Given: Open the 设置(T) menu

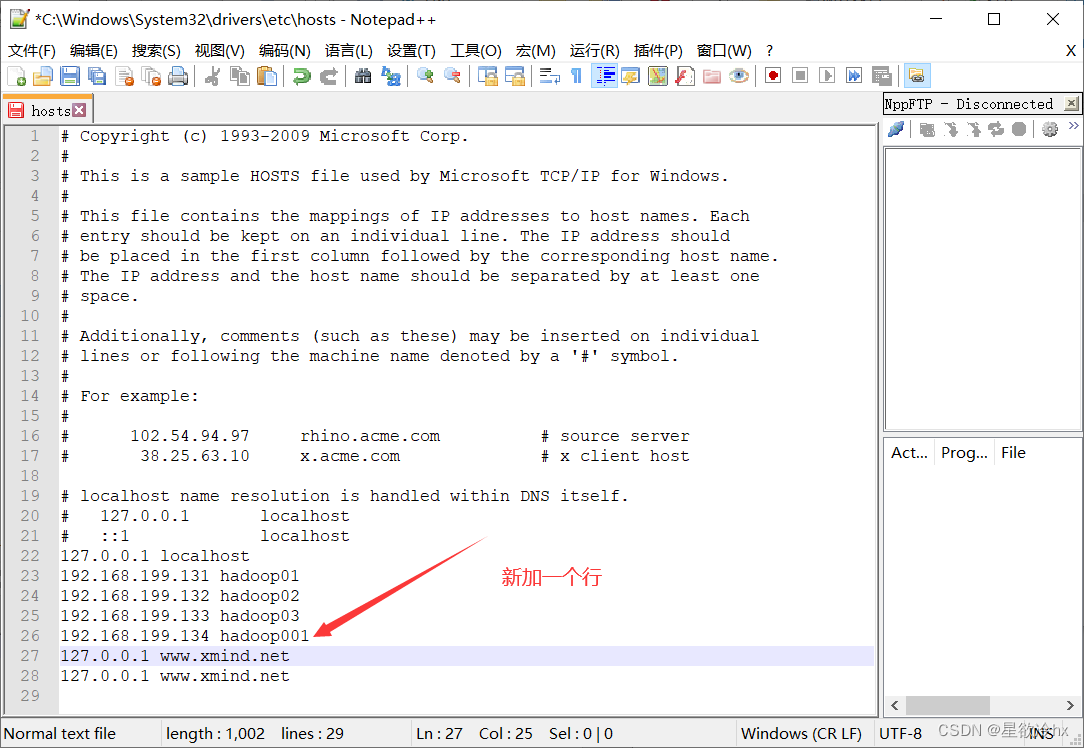Looking at the screenshot, I should (411, 50).
